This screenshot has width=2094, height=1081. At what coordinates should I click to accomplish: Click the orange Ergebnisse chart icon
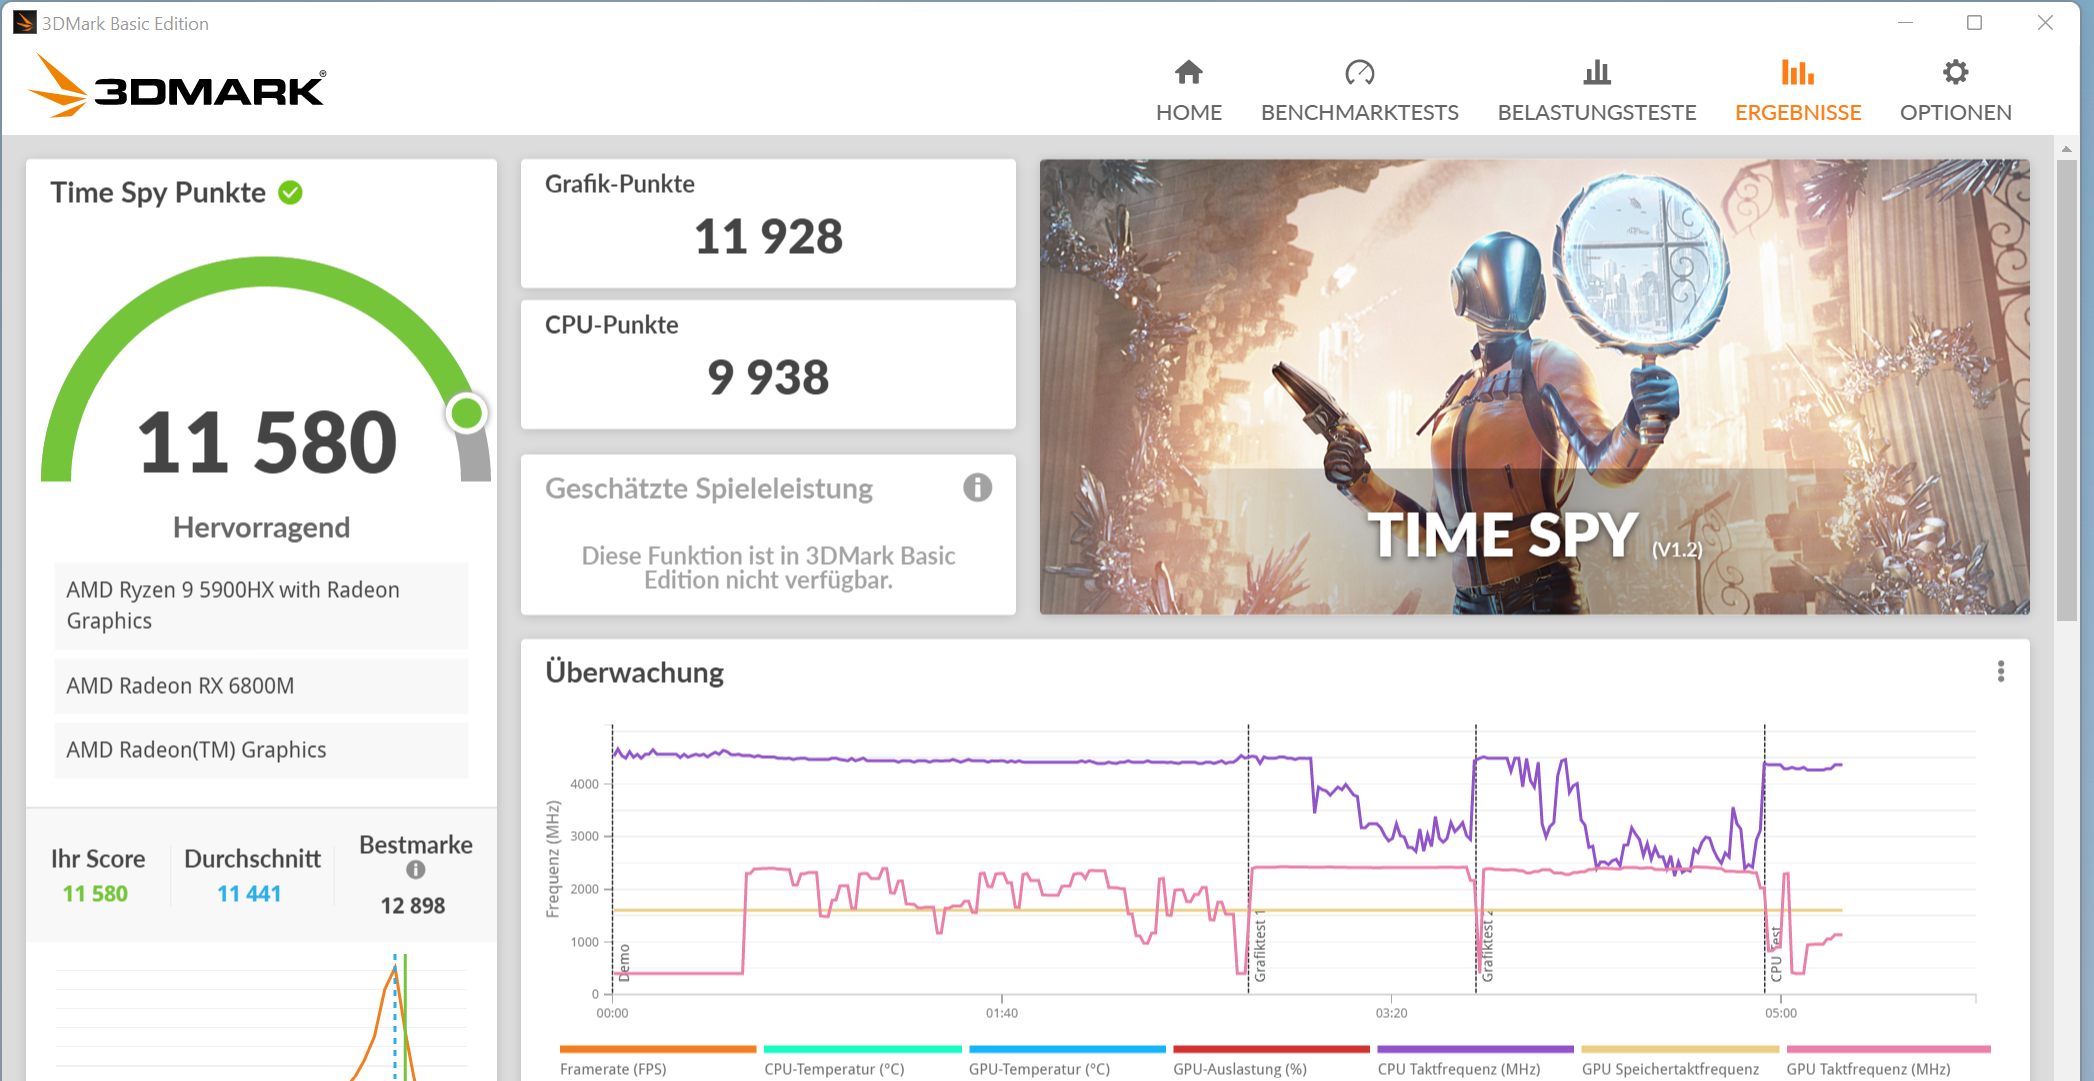click(1797, 72)
